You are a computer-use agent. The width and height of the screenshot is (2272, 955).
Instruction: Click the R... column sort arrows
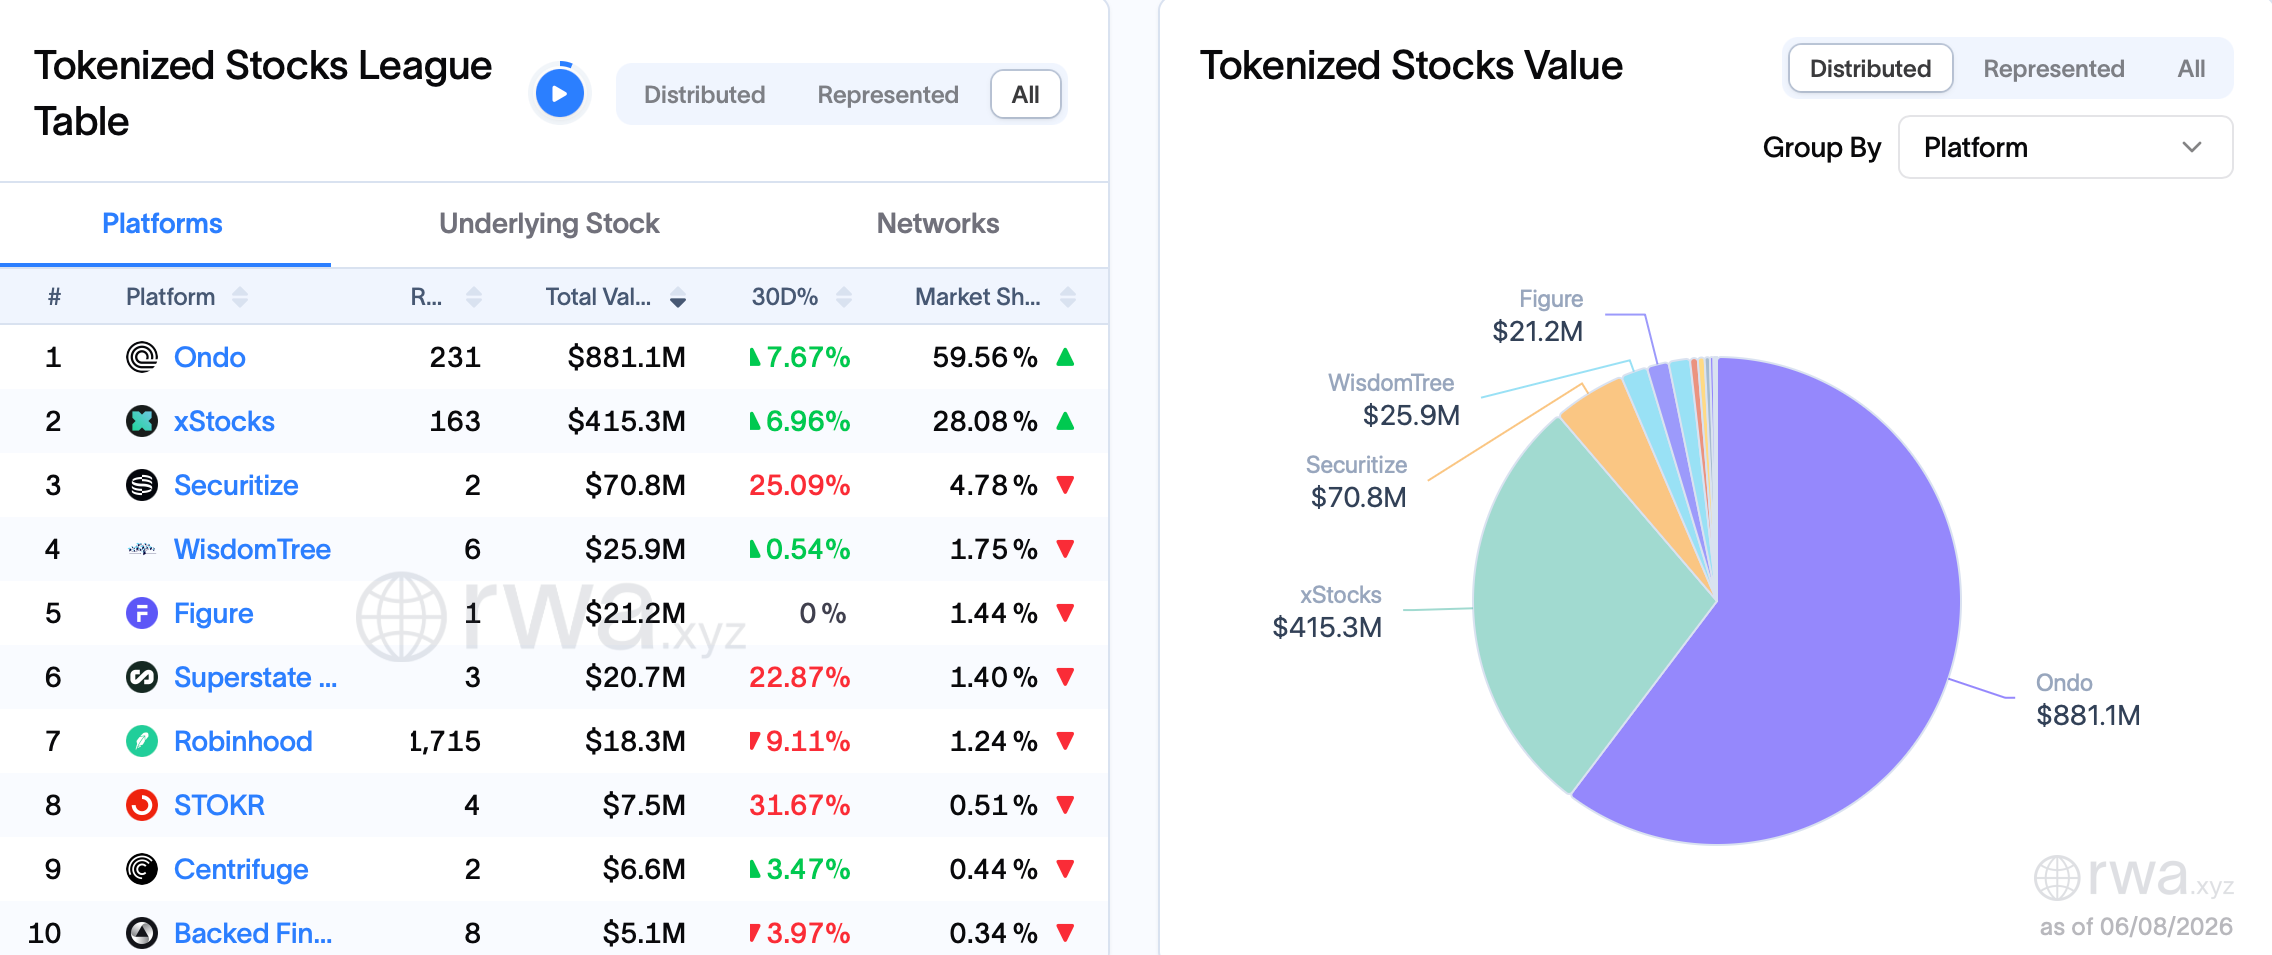(x=474, y=297)
